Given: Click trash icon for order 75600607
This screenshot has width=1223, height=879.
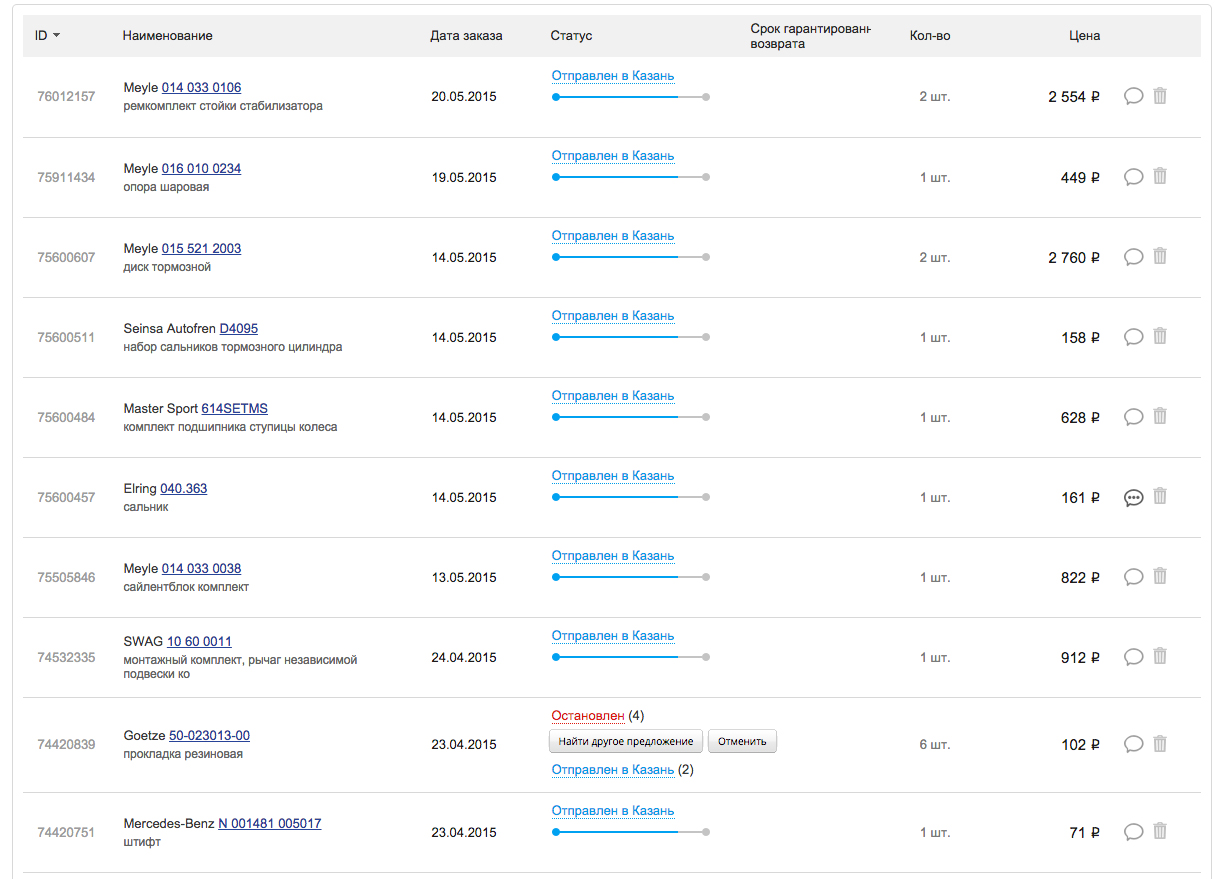Looking at the screenshot, I should point(1160,256).
